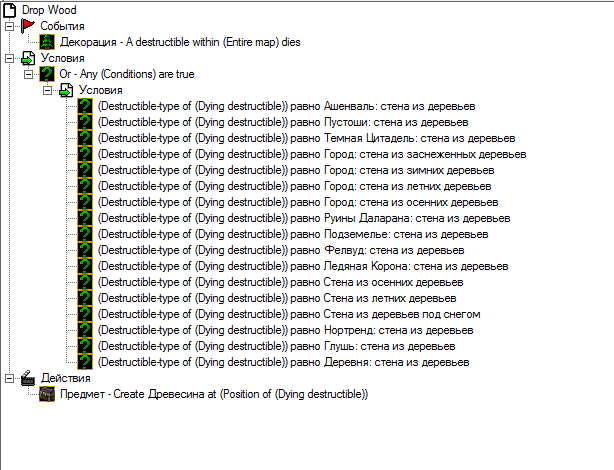Select condition Город: стена из осенних деревьев
Viewport: 614px width, 470px height.
tap(298, 202)
